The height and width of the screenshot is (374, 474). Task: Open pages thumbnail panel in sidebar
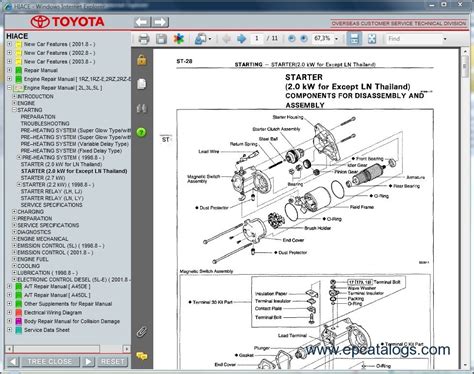pyautogui.click(x=142, y=84)
